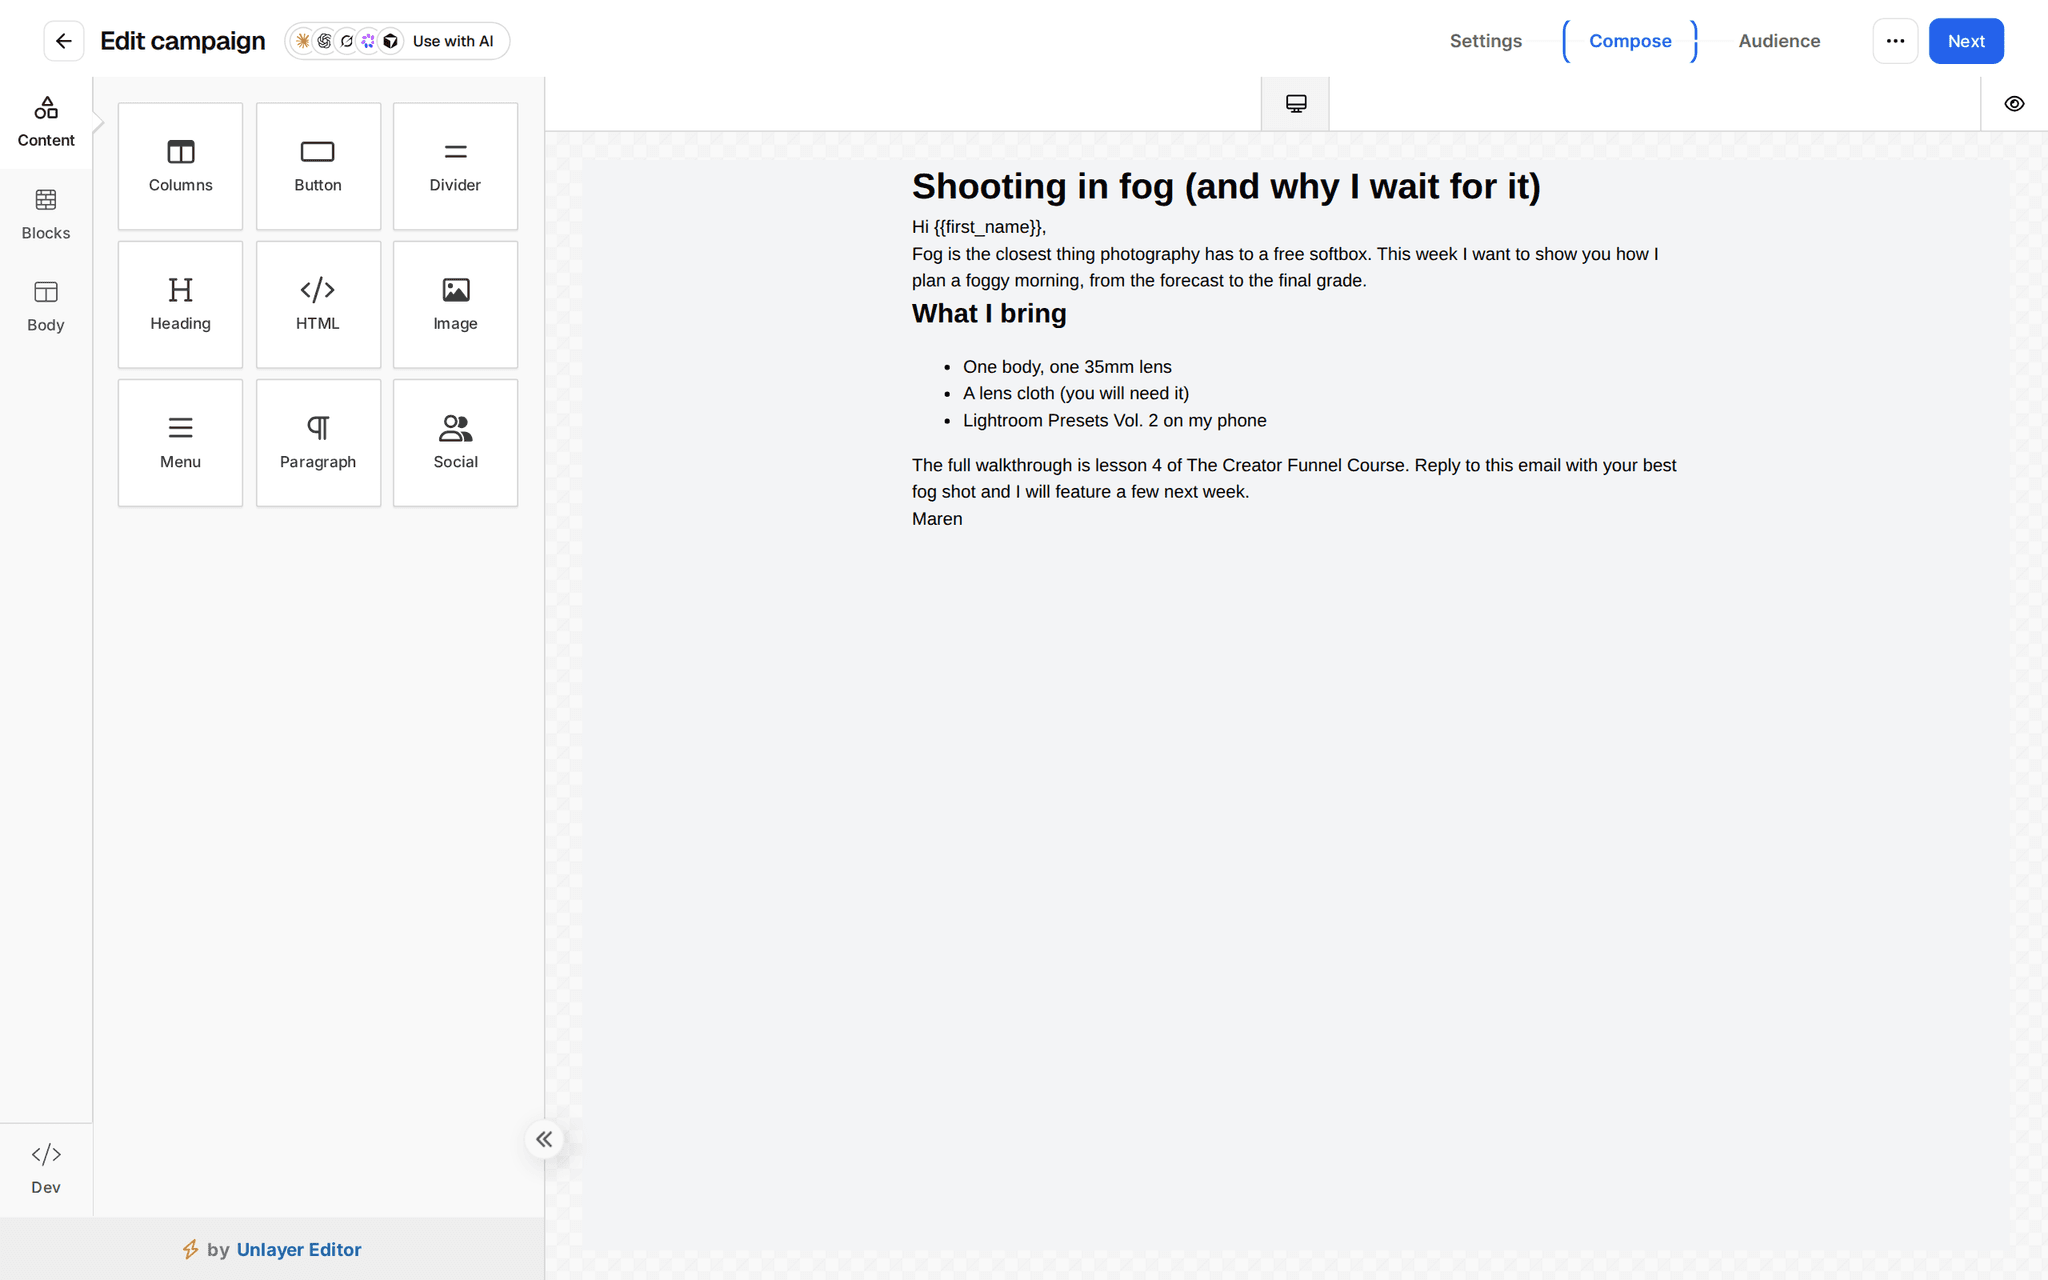Go back with the arrow button
The height and width of the screenshot is (1280, 2048).
pyautogui.click(x=64, y=41)
